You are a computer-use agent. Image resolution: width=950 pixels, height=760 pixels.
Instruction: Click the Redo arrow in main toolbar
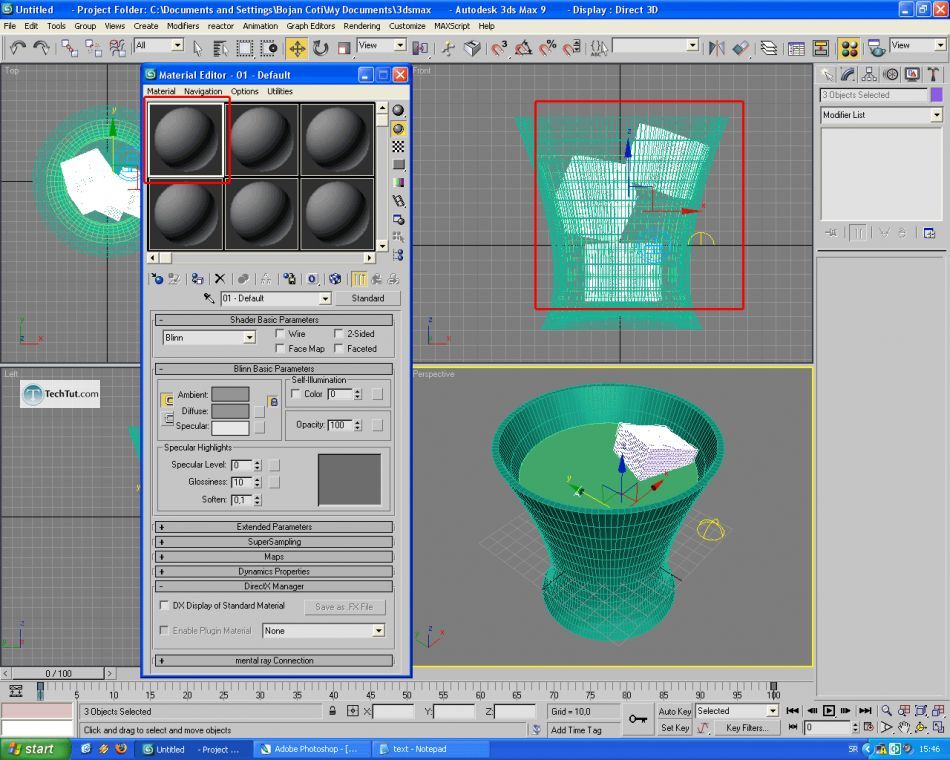(x=41, y=47)
